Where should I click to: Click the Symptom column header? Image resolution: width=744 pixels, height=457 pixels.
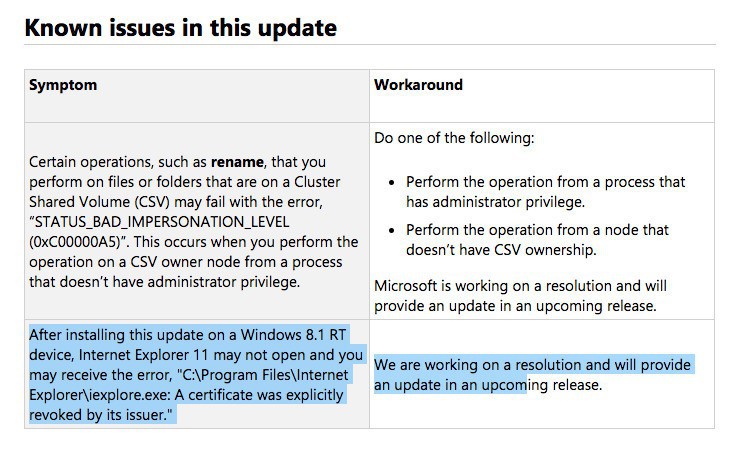63,85
